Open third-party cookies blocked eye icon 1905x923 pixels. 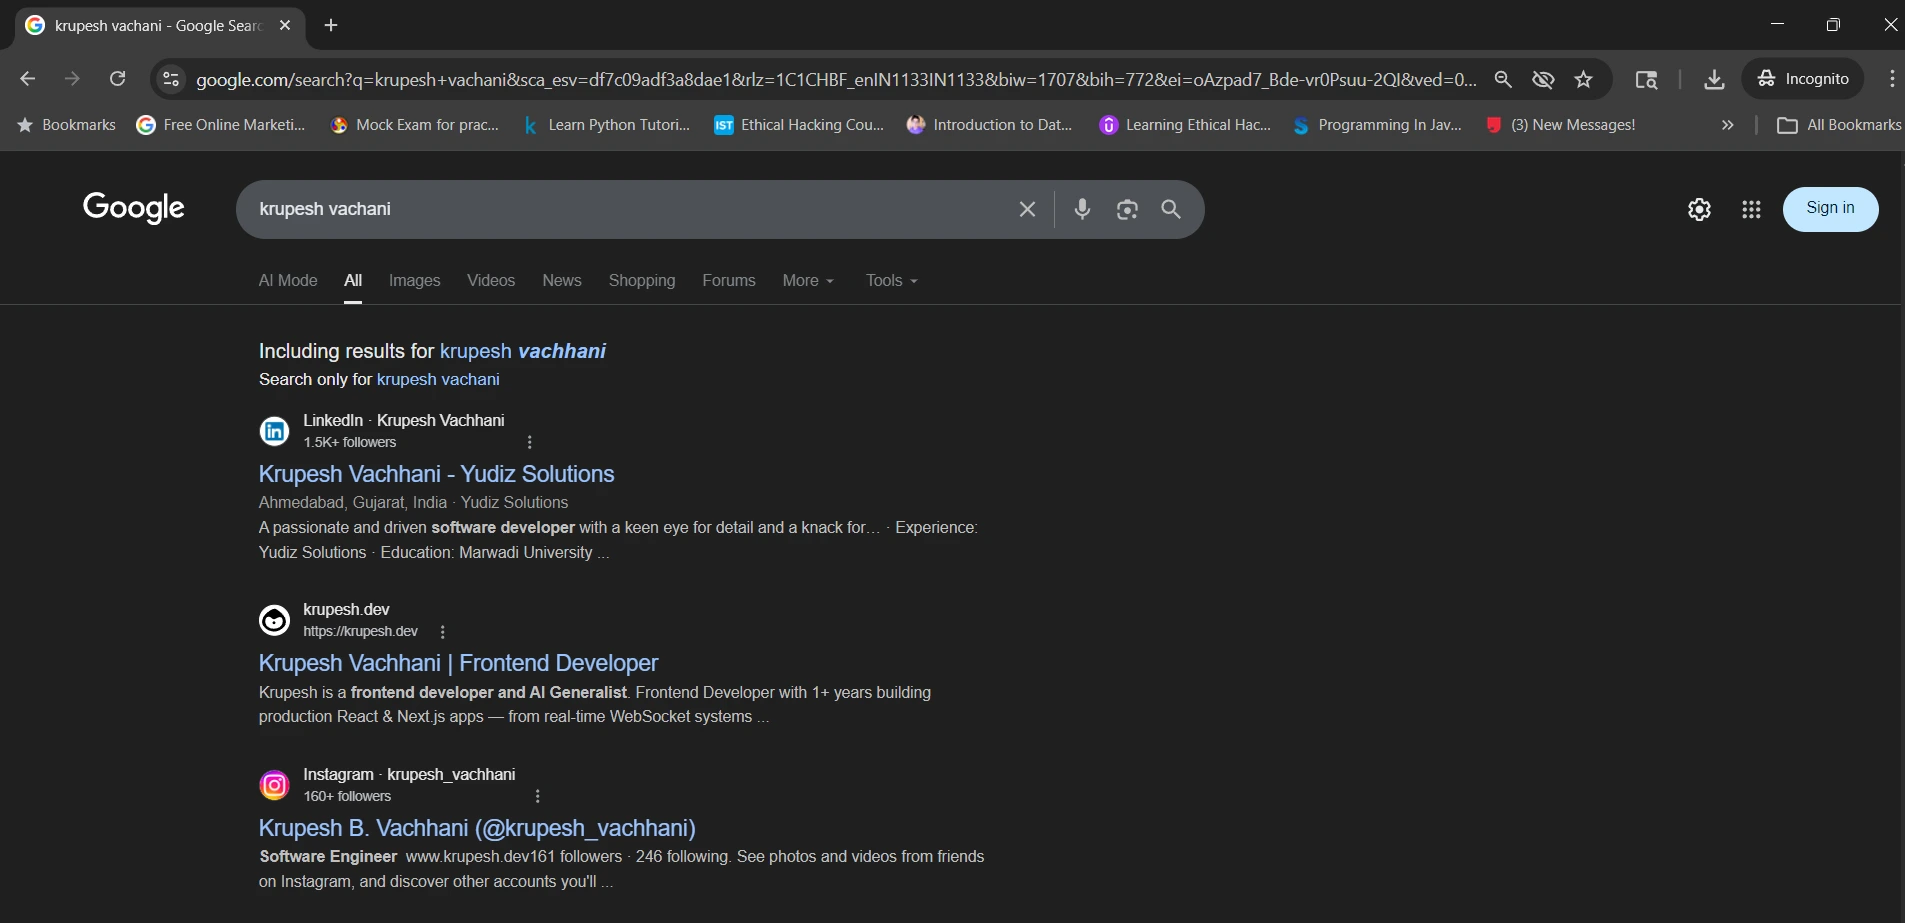[1543, 79]
